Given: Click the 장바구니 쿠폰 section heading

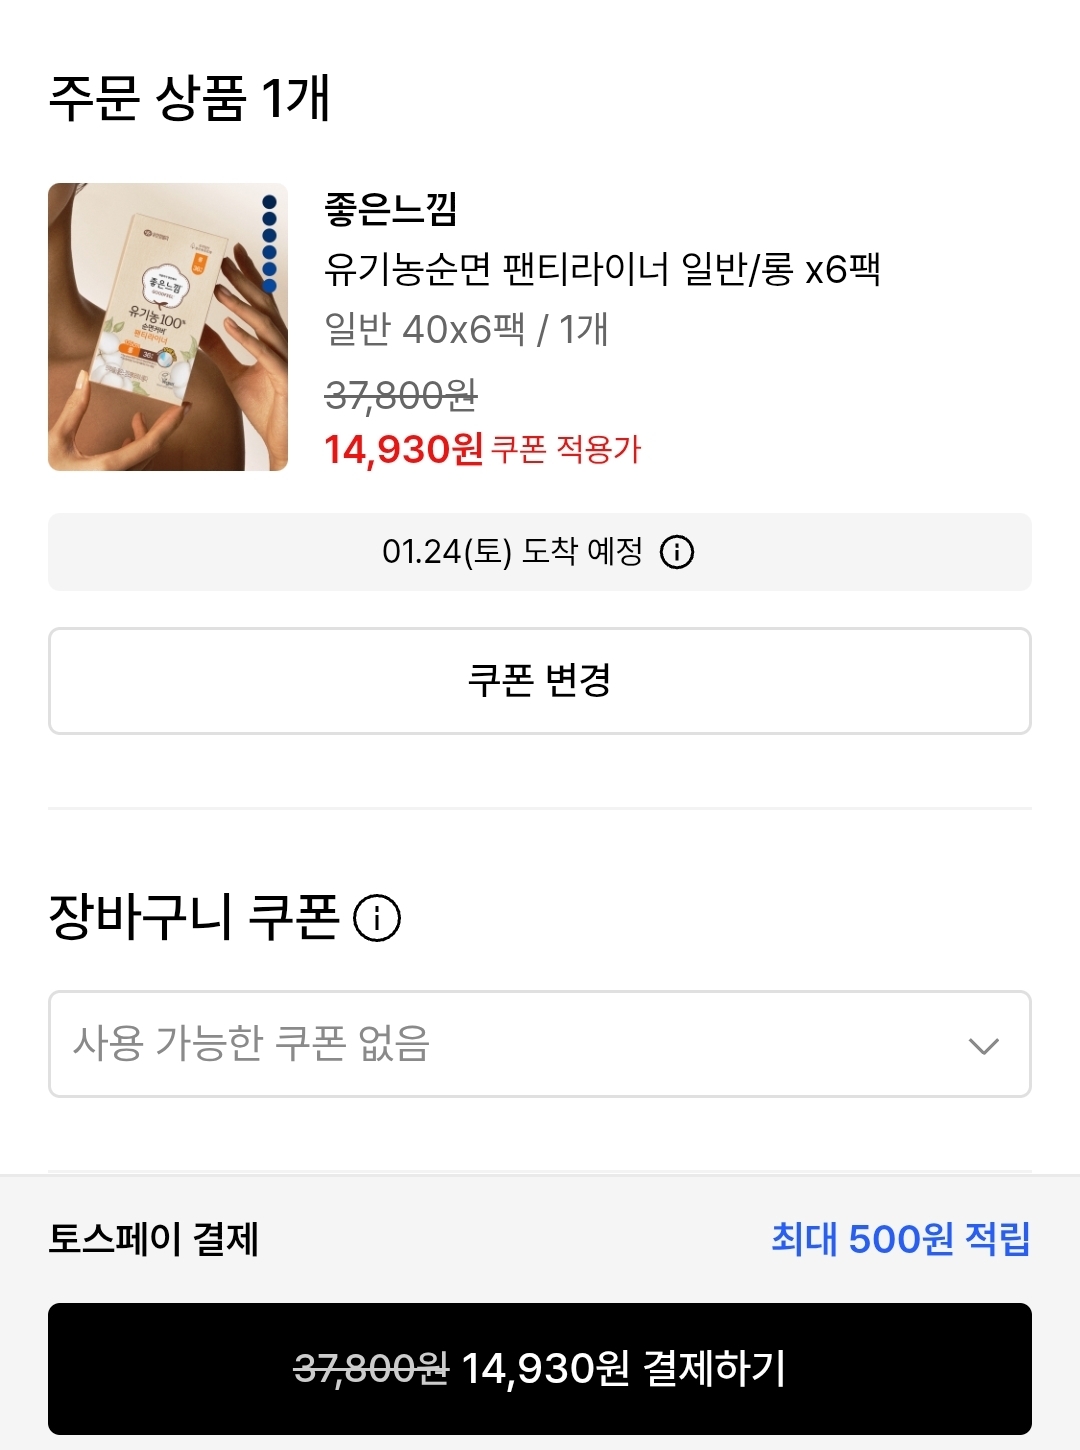Looking at the screenshot, I should [194, 917].
